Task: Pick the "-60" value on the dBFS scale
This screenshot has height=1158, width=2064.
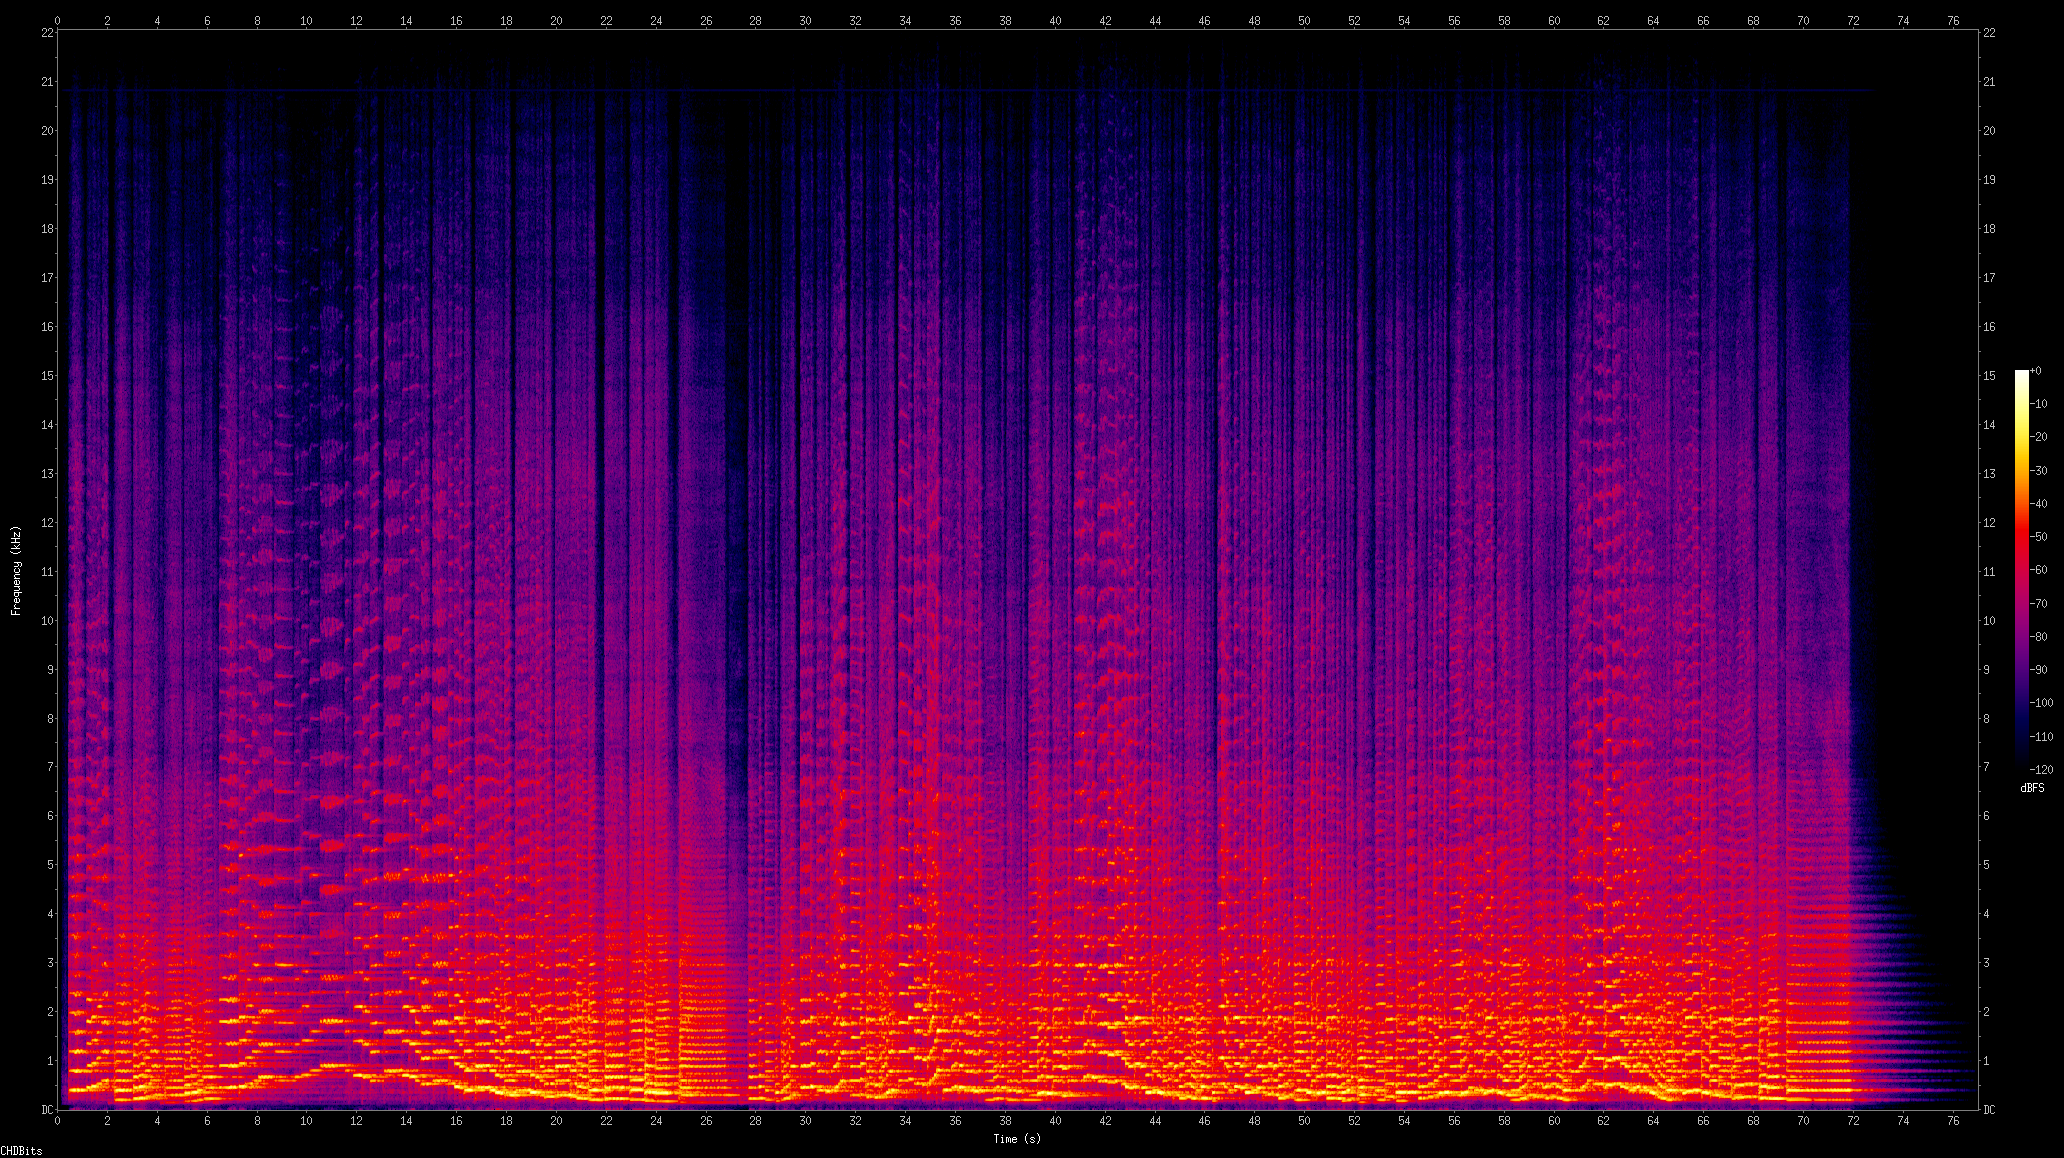Action: pos(2039,570)
